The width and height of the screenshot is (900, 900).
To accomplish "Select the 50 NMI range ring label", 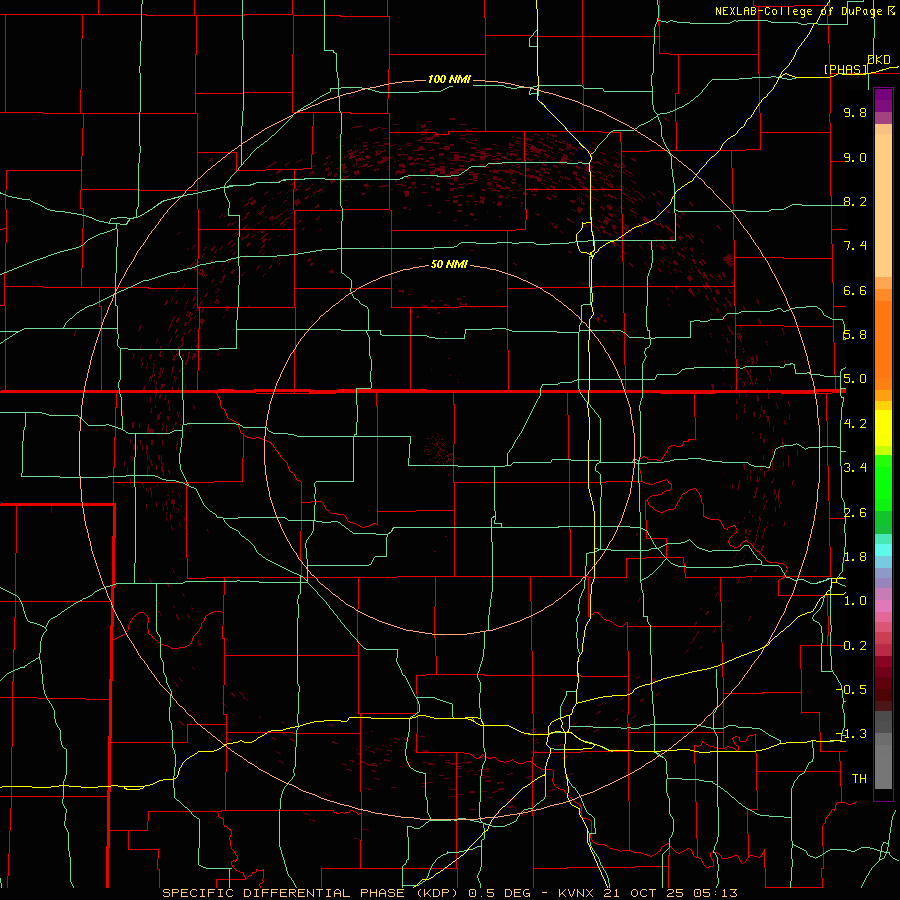I will 449,265.
